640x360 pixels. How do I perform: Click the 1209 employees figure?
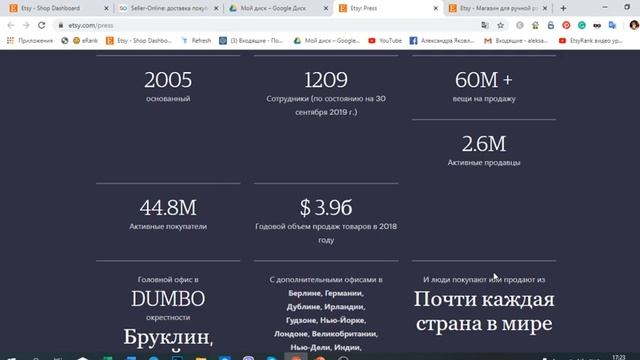(x=326, y=80)
